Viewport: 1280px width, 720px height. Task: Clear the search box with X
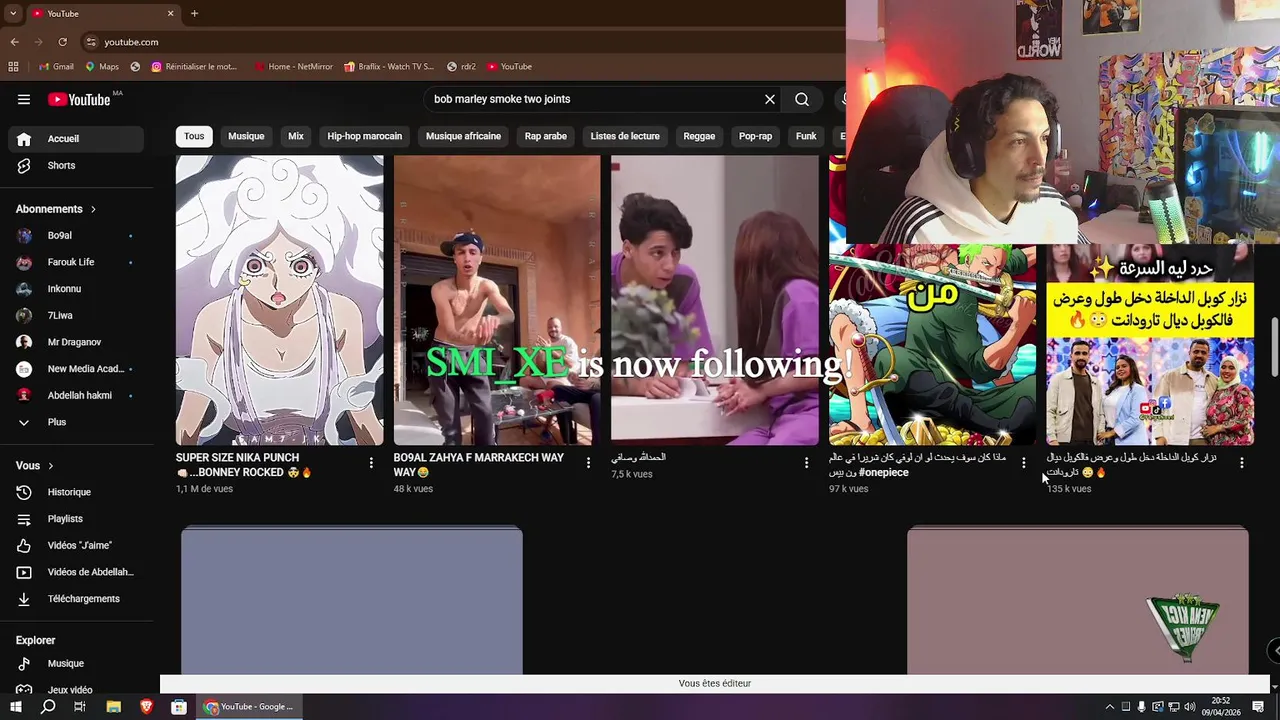coord(770,99)
